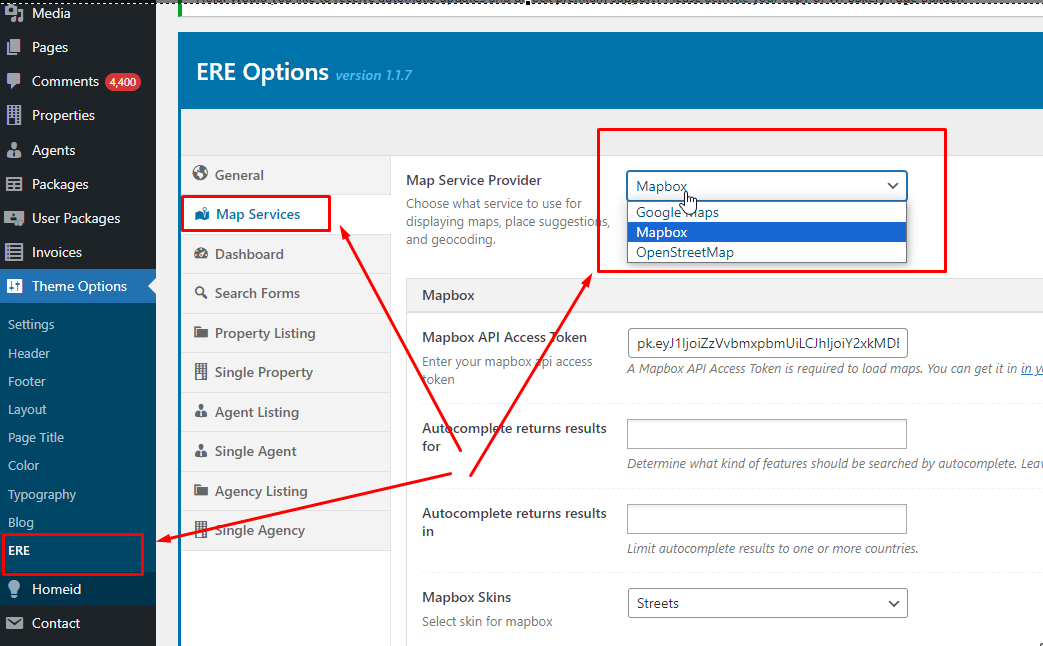Open Theme Options Settings submenu

click(31, 325)
